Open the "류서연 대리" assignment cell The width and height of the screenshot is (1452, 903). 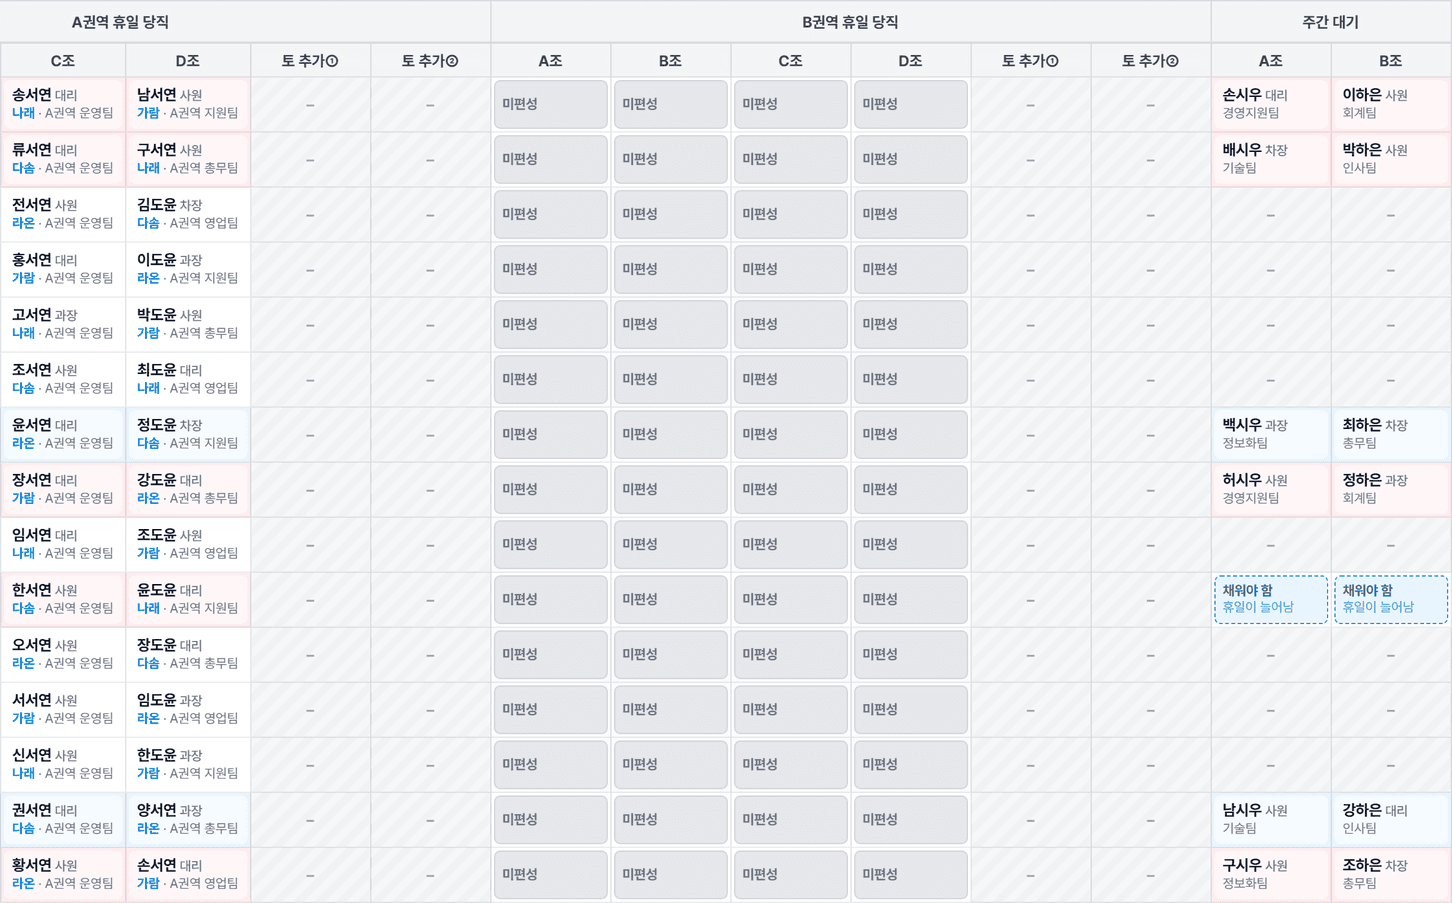click(x=63, y=159)
